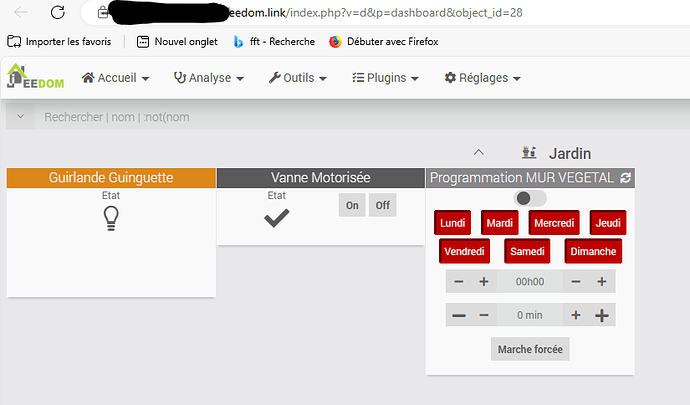Click the 0 min duration value
Viewport: 690px width, 405px height.
point(530,315)
